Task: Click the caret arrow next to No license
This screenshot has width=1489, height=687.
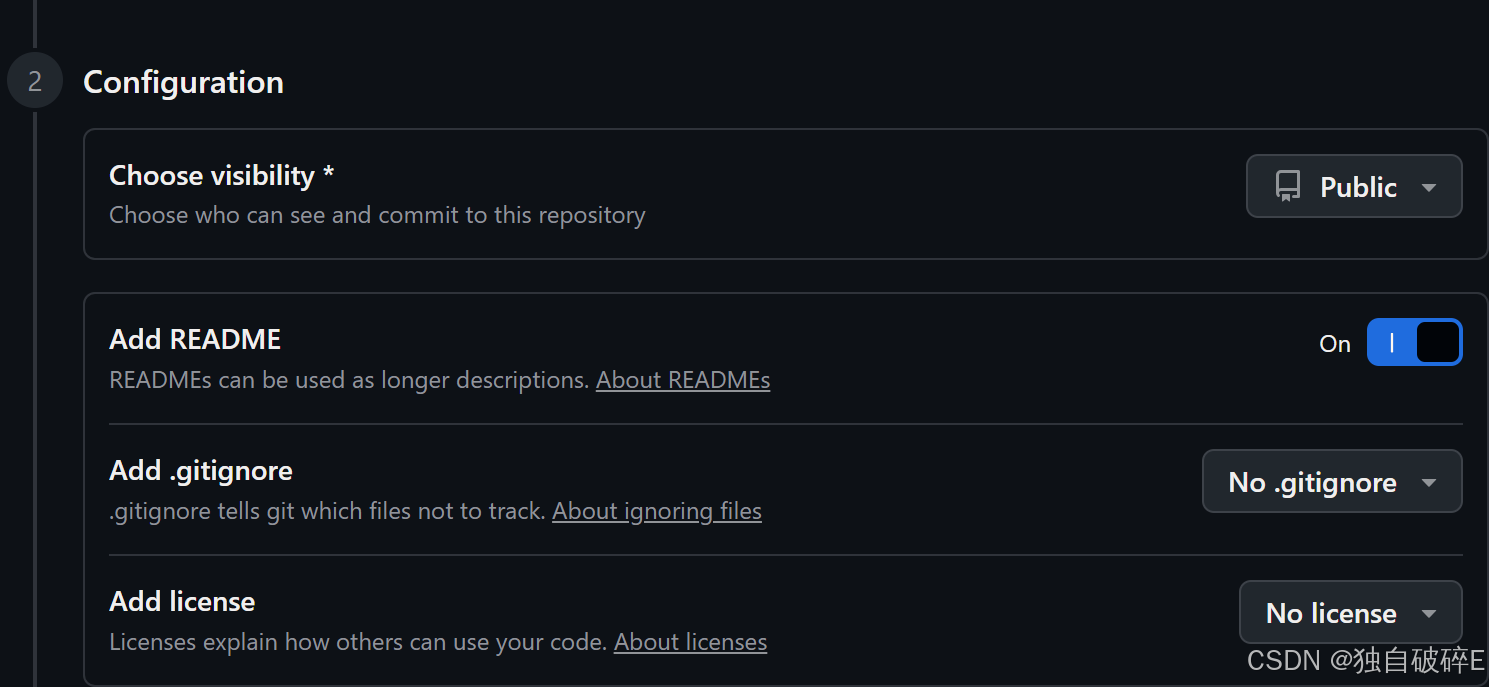Action: coord(1429,614)
